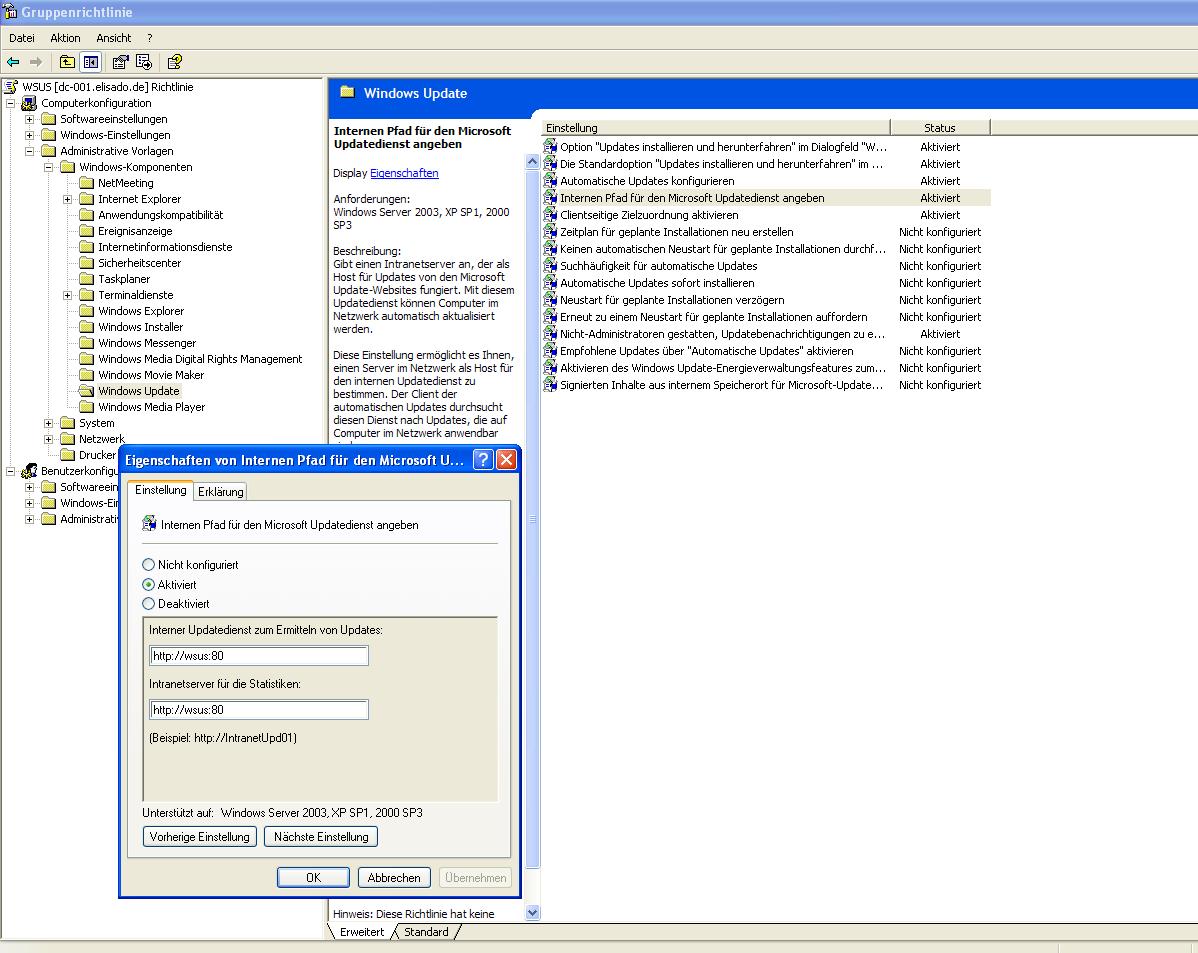
Task: Collapse the Windows-Komponenten node
Action: point(49,167)
